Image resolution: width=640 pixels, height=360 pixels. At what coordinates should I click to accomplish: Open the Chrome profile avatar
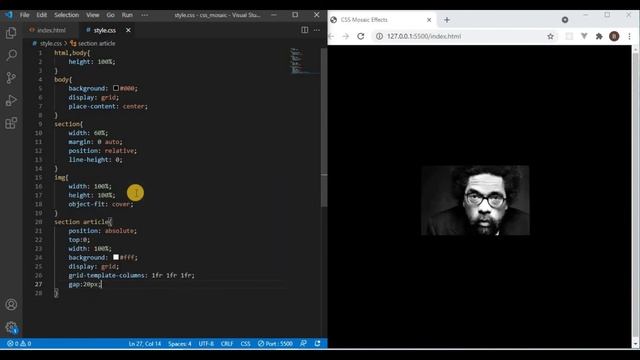[x=614, y=36]
